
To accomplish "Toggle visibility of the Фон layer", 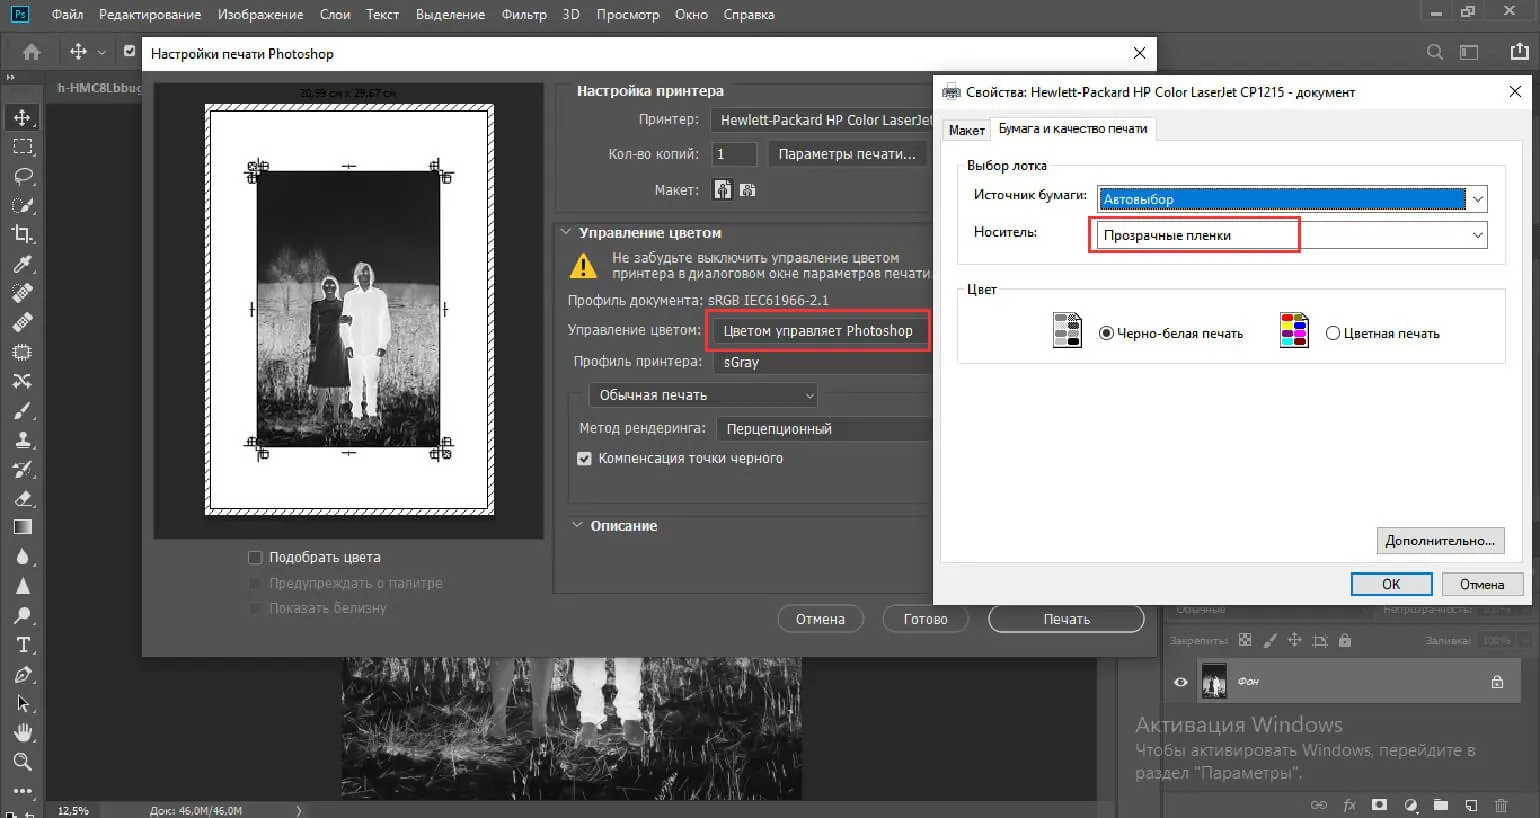I will (1181, 682).
